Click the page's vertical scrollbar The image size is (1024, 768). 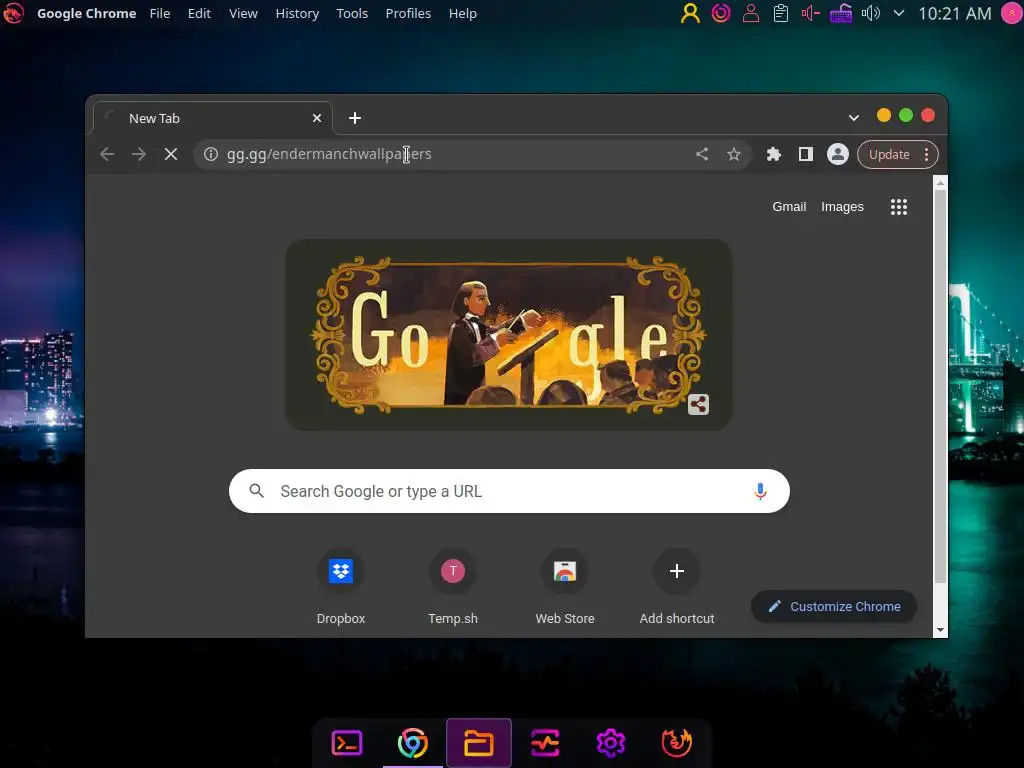tap(940, 385)
